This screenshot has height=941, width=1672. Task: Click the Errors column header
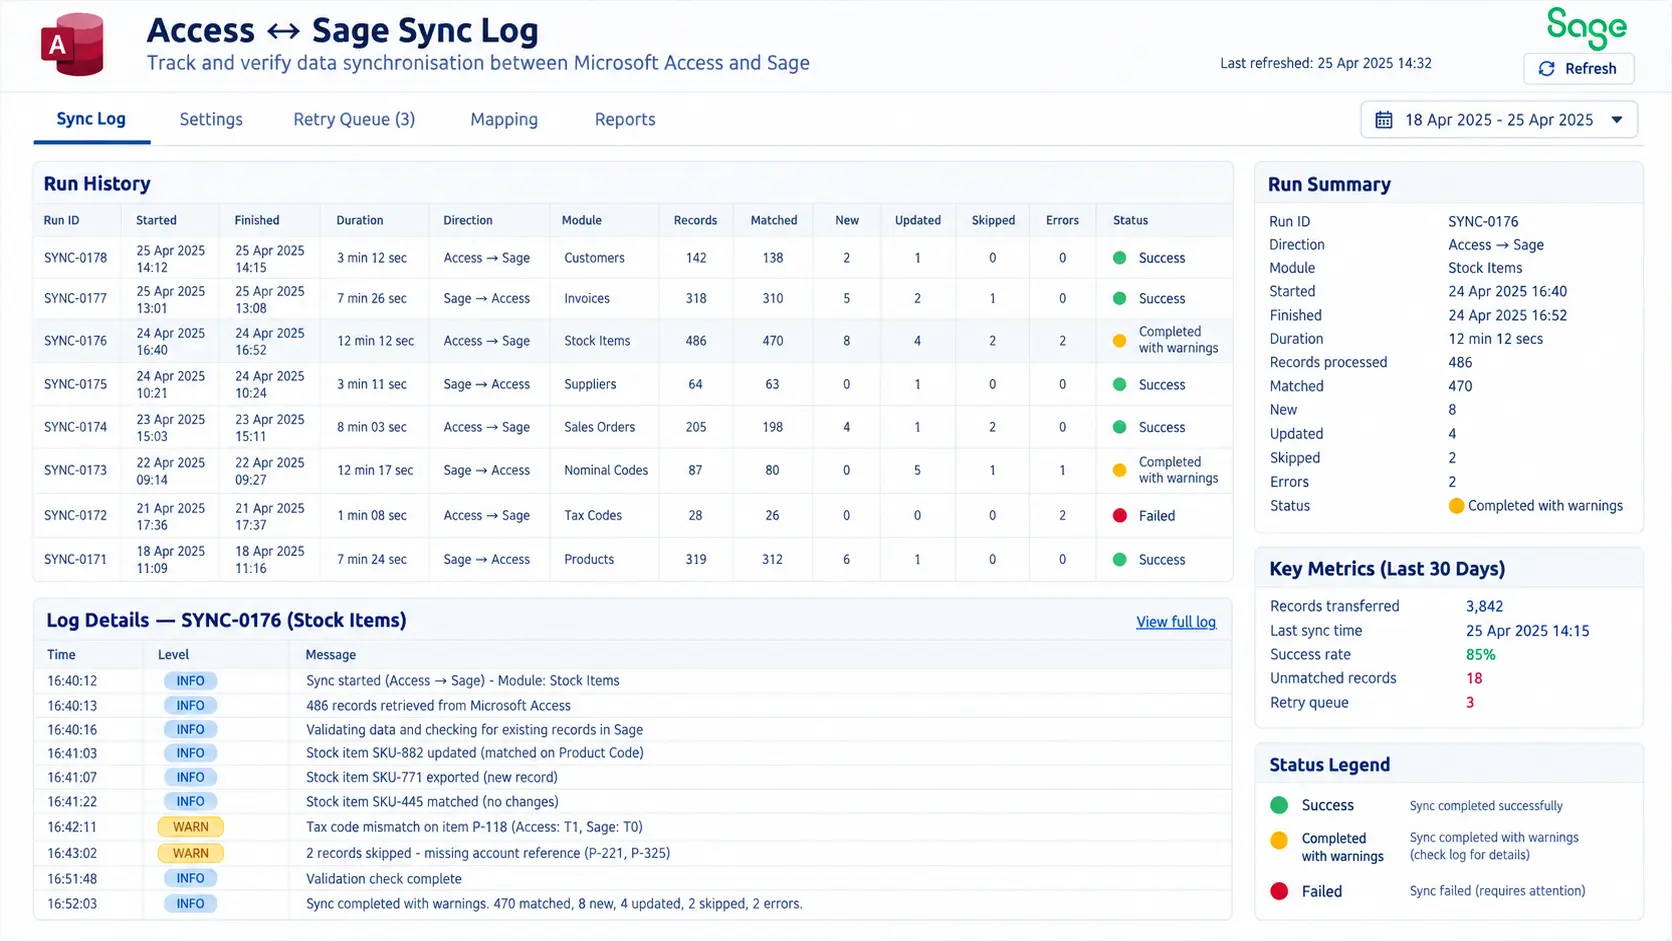click(1062, 221)
